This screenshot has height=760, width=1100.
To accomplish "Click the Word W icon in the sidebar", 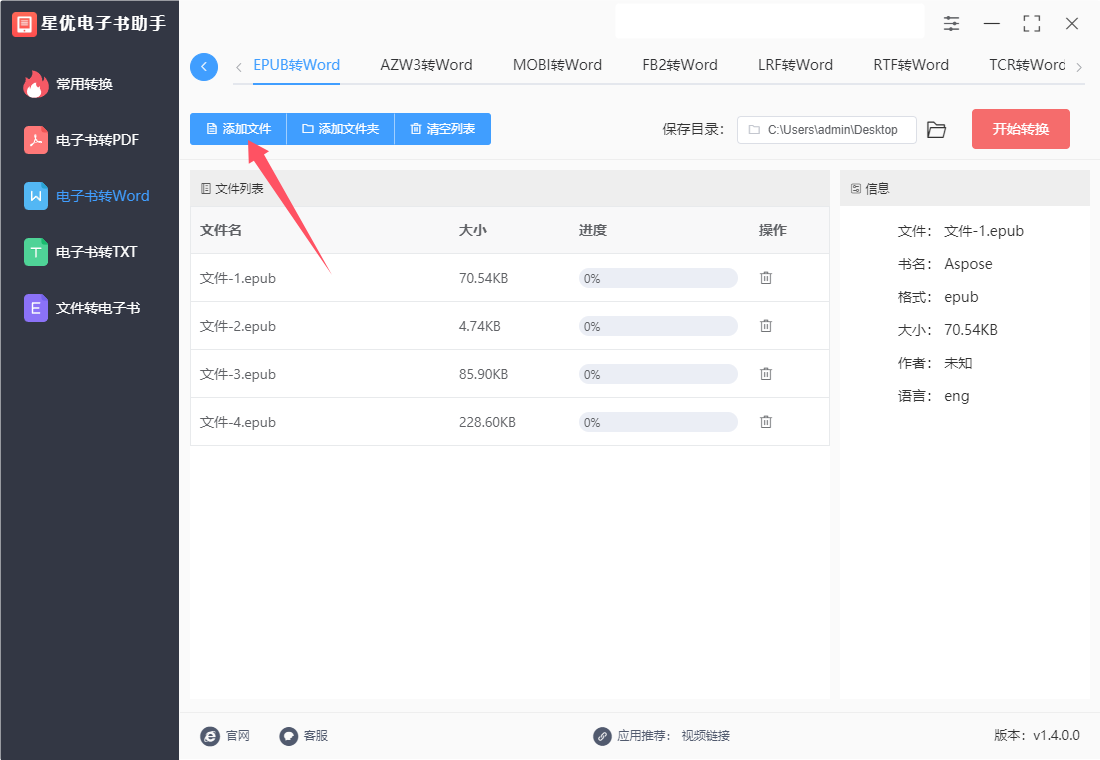I will click(36, 196).
